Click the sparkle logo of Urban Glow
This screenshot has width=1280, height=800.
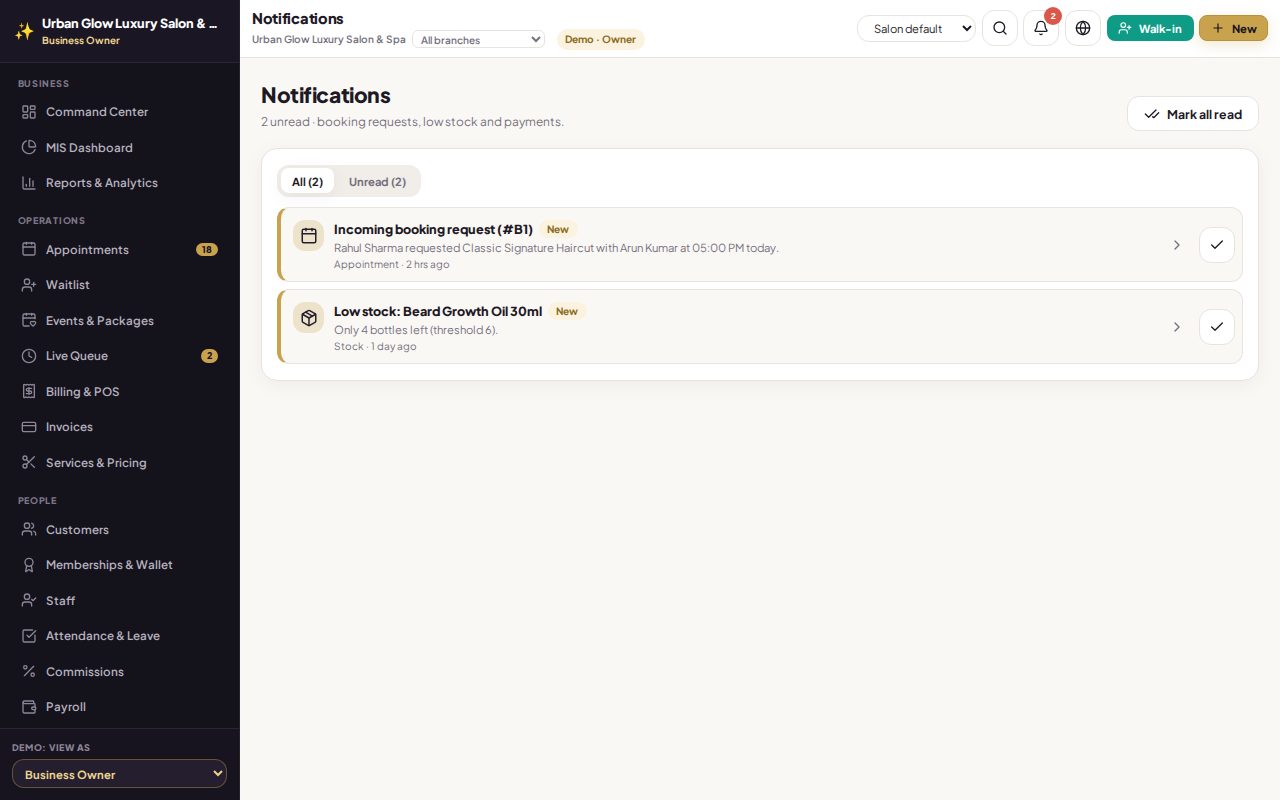tap(24, 31)
